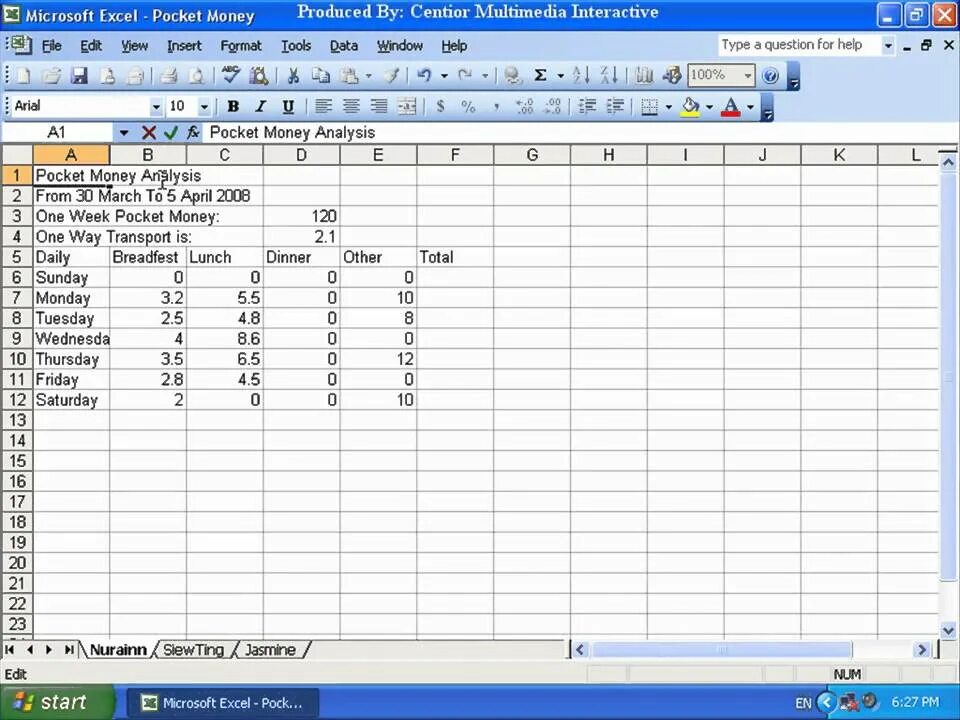Viewport: 960px width, 720px height.
Task: Open the font color dropdown arrow
Action: [751, 107]
